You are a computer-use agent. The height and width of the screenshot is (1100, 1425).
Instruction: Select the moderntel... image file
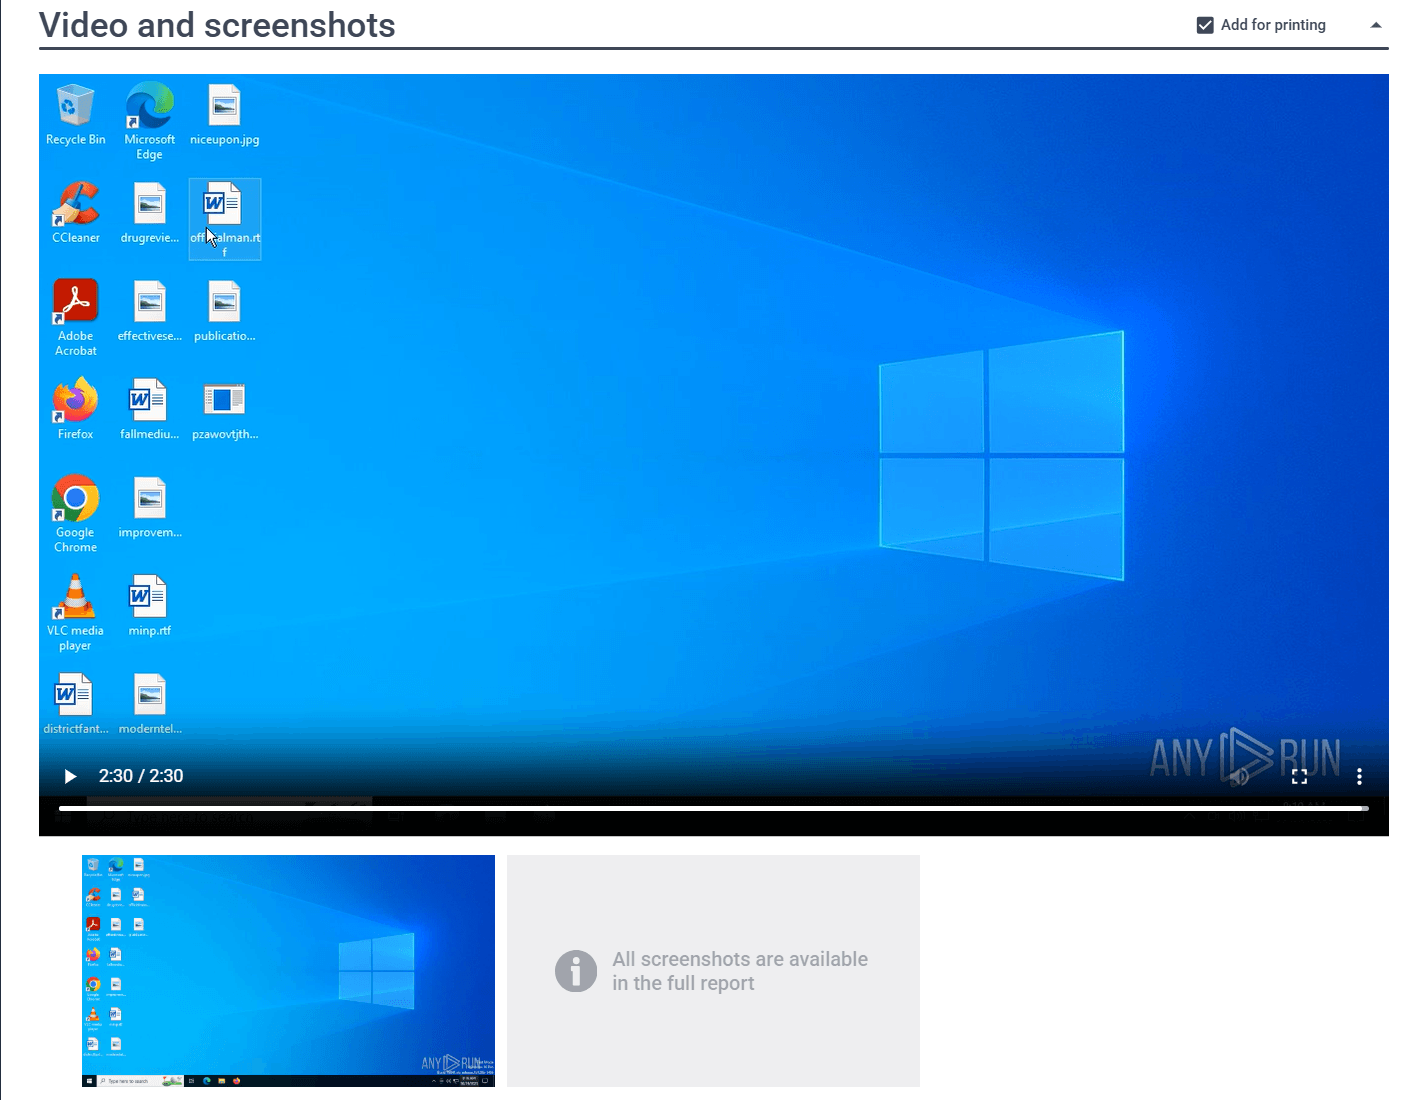pyautogui.click(x=149, y=703)
